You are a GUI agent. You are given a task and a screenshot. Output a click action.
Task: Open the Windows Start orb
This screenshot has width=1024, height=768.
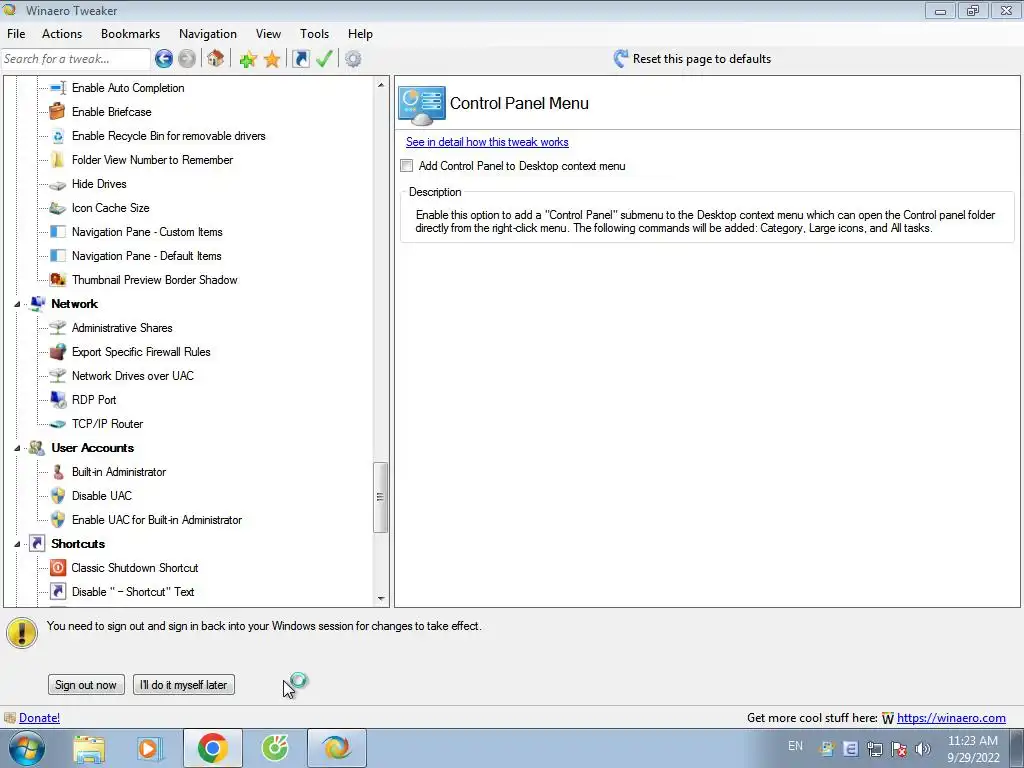(x=26, y=748)
